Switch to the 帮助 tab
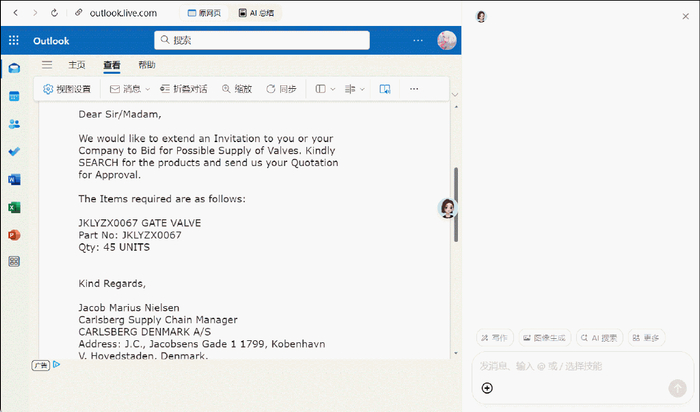The height and width of the screenshot is (412, 700). pos(147,65)
